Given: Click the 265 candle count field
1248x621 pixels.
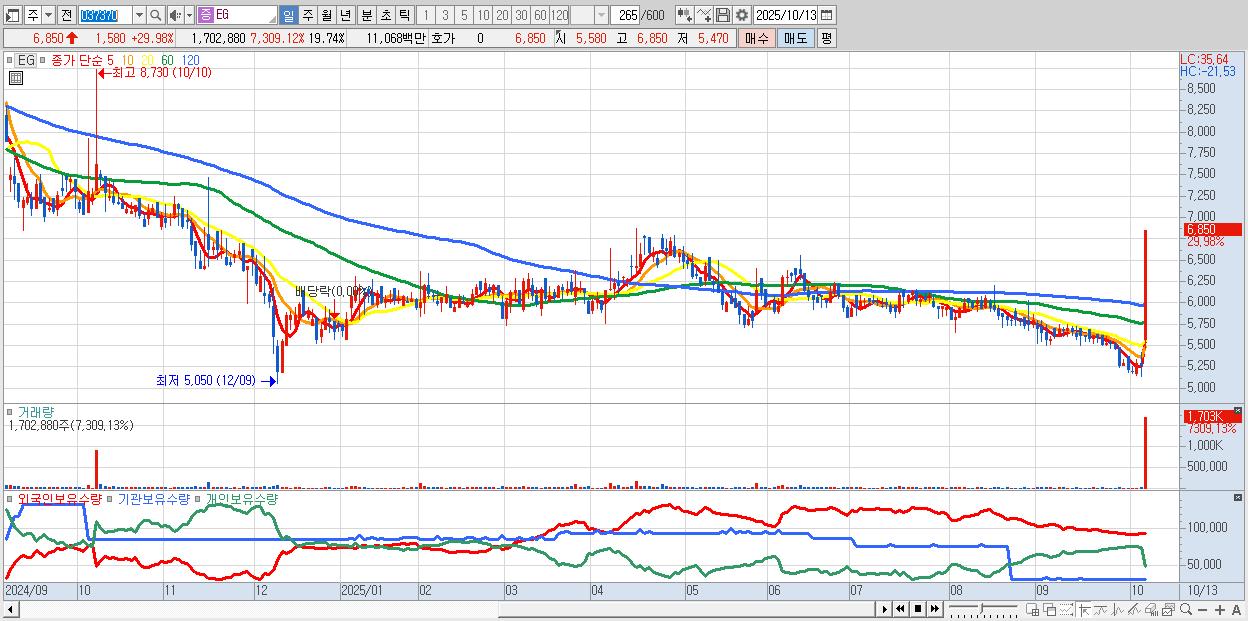Looking at the screenshot, I should [625, 15].
